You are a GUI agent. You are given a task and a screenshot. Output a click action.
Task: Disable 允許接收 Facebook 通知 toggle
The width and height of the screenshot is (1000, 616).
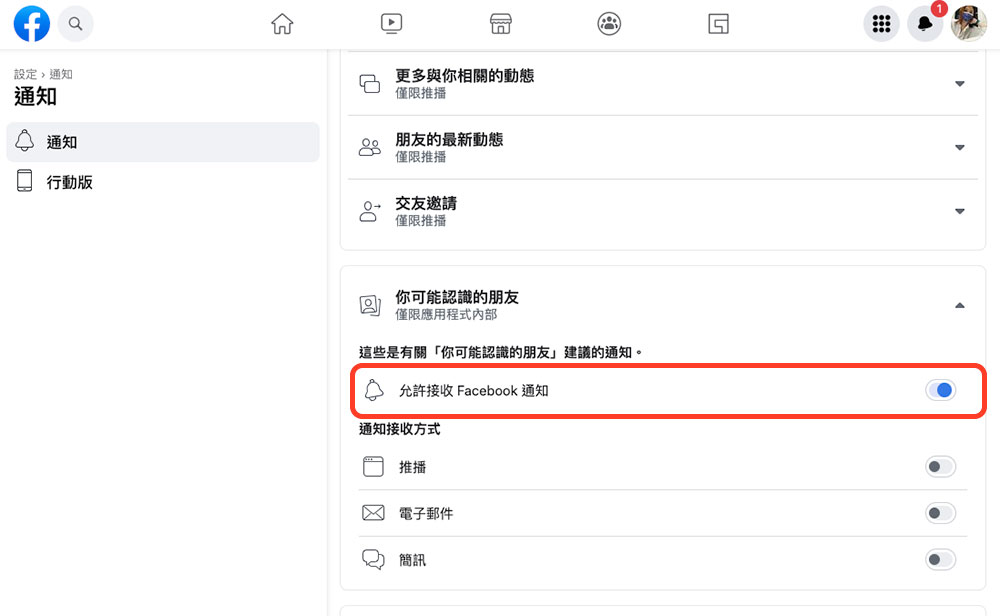coord(940,390)
